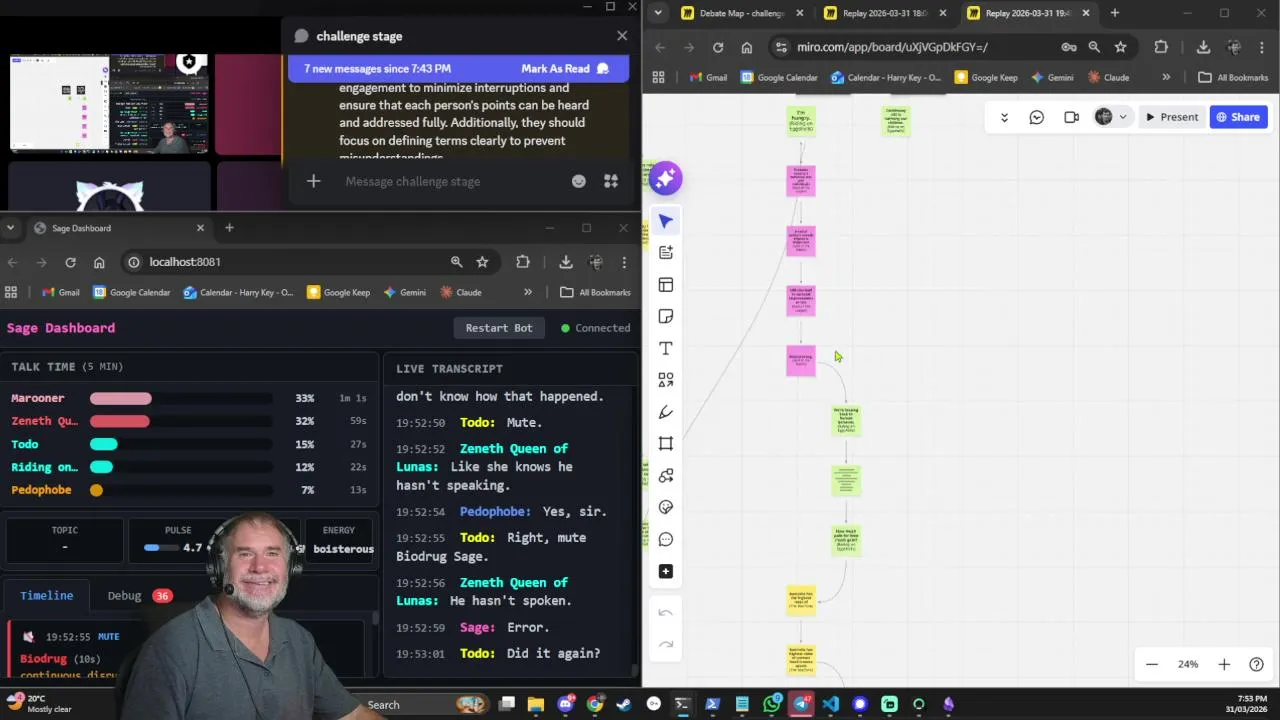Open Chrome menu in Sage Dashboard browser
The height and width of the screenshot is (720, 1280).
click(x=624, y=262)
